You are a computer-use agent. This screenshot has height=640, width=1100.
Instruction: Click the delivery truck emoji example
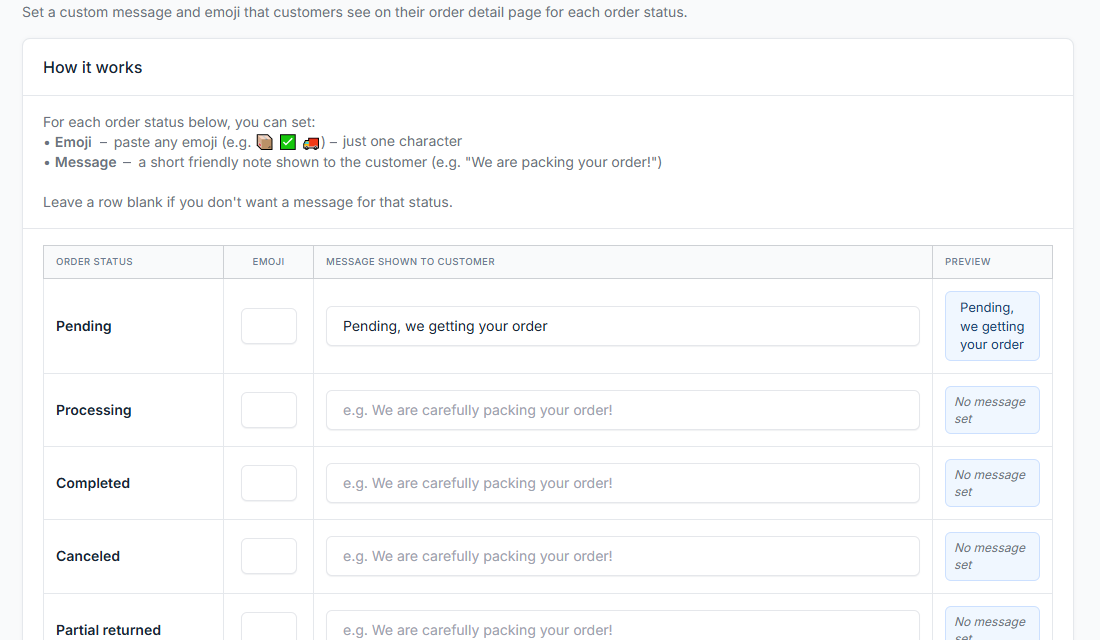click(311, 142)
